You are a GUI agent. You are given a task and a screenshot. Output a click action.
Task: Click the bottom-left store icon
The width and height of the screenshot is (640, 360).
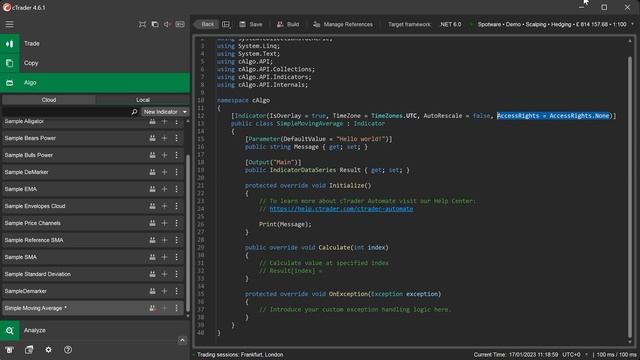click(9, 350)
